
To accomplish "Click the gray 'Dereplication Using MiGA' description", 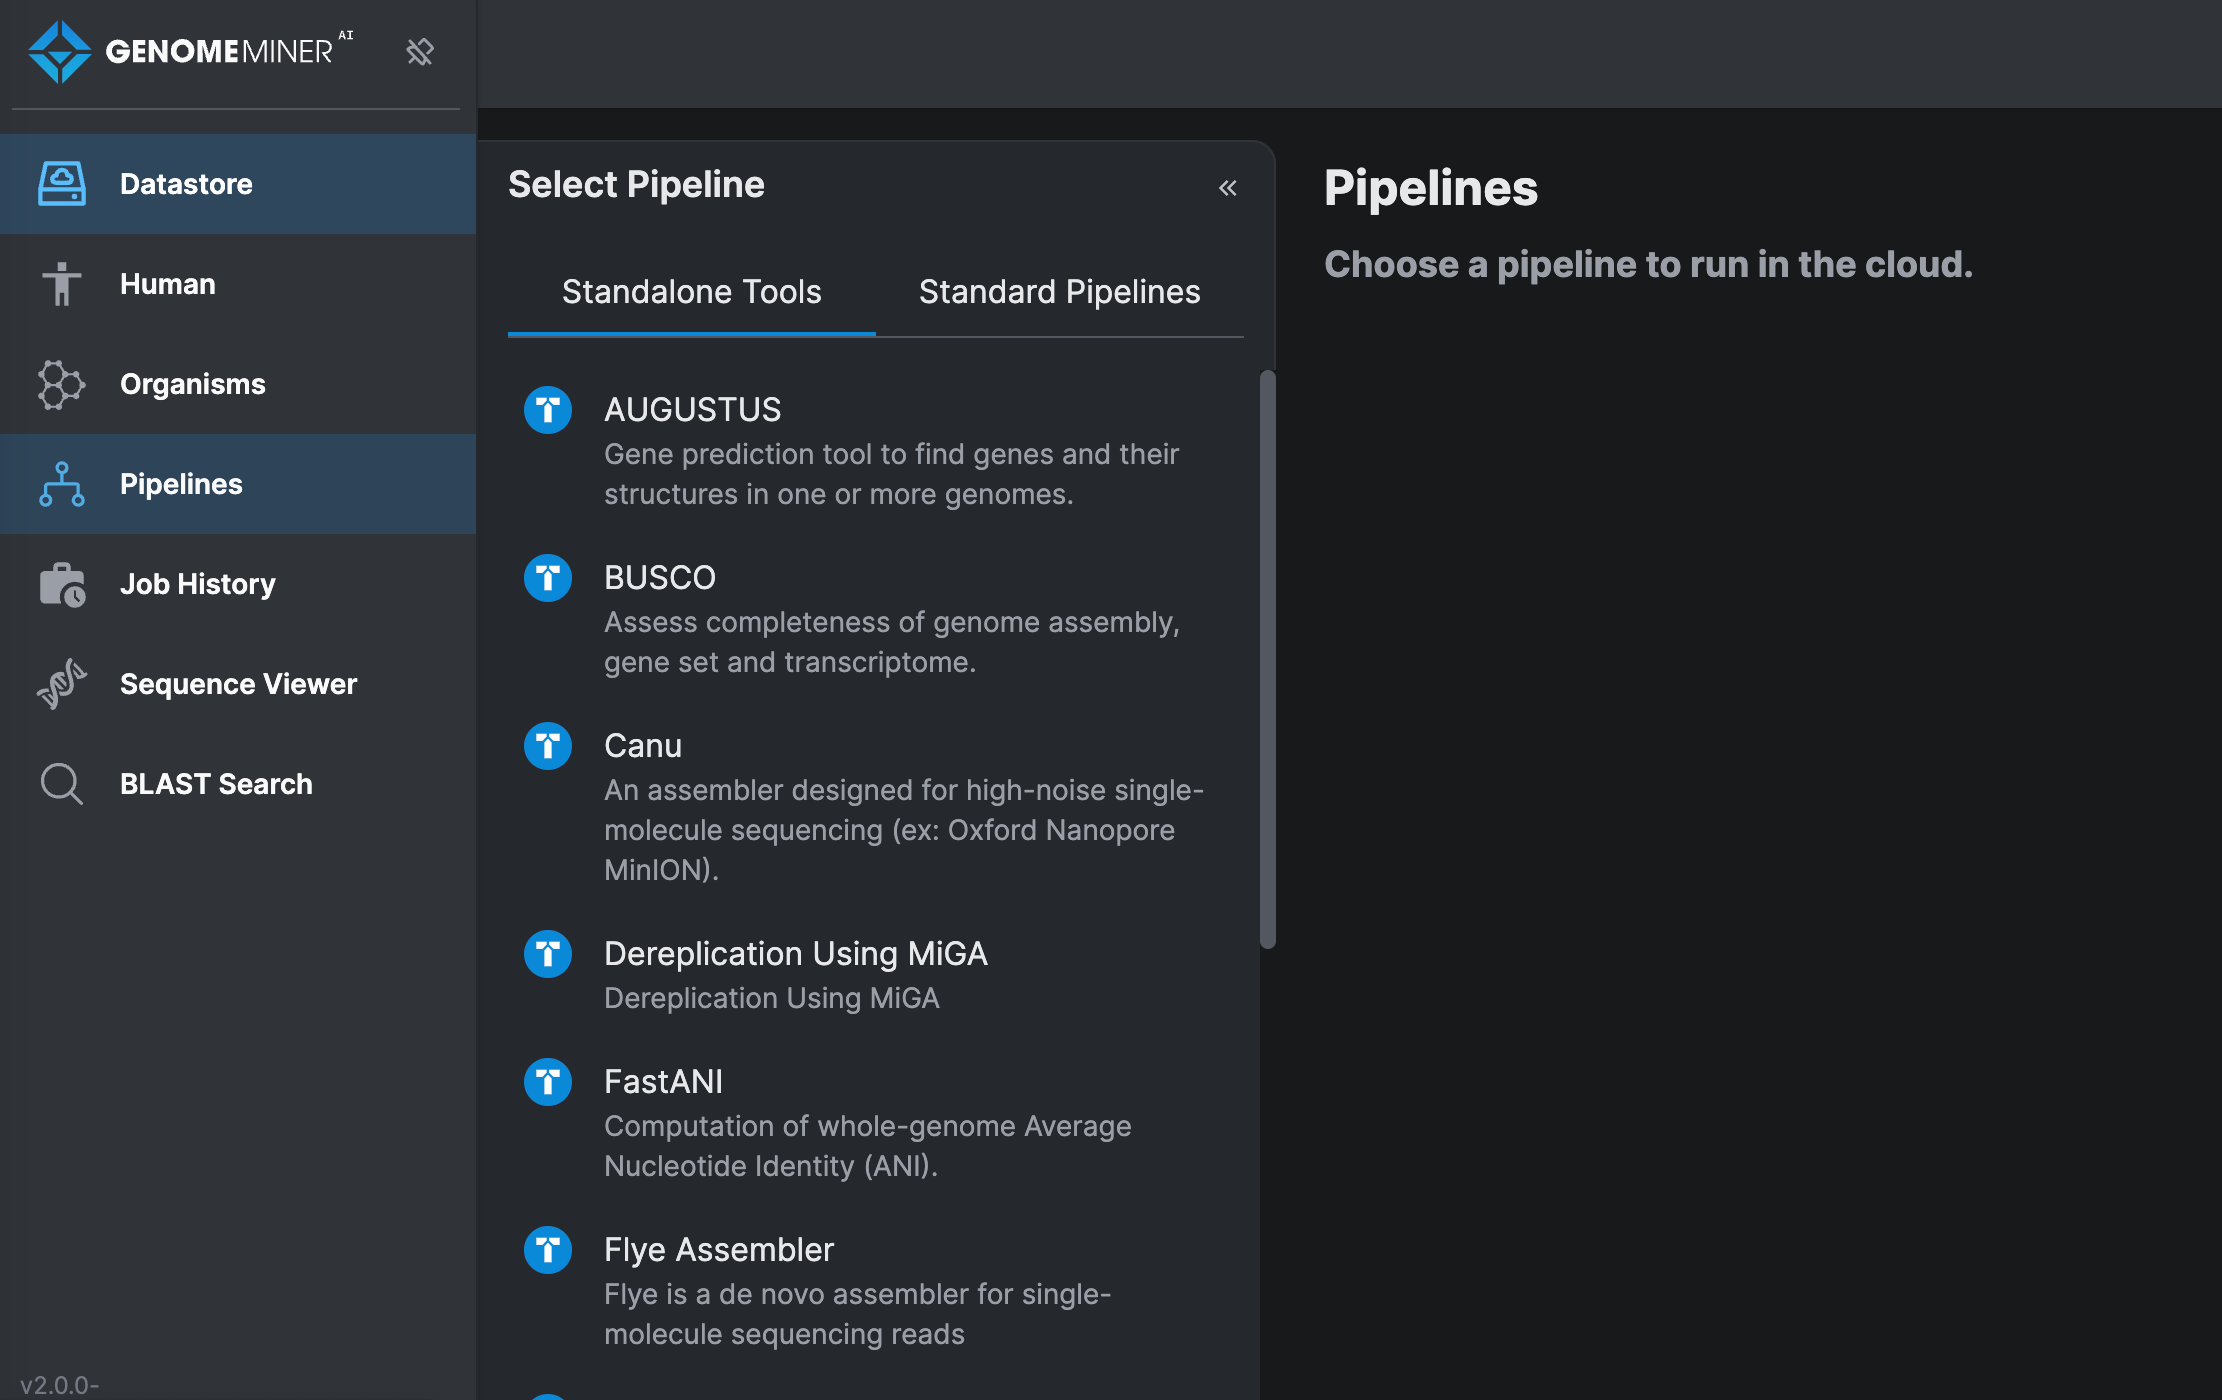I will tap(772, 998).
